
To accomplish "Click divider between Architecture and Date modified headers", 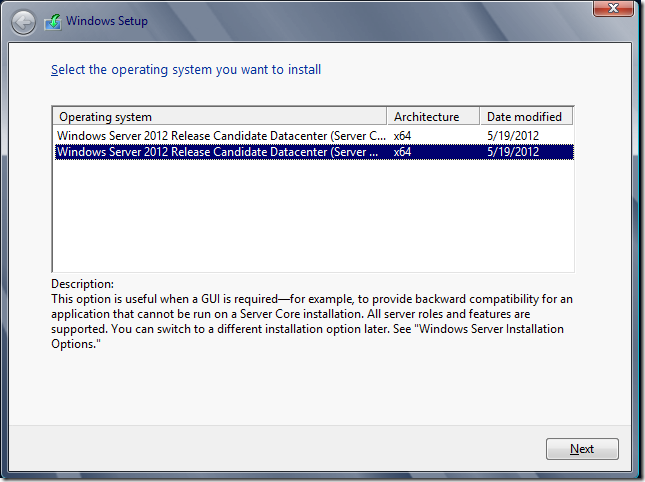I will (x=480, y=117).
